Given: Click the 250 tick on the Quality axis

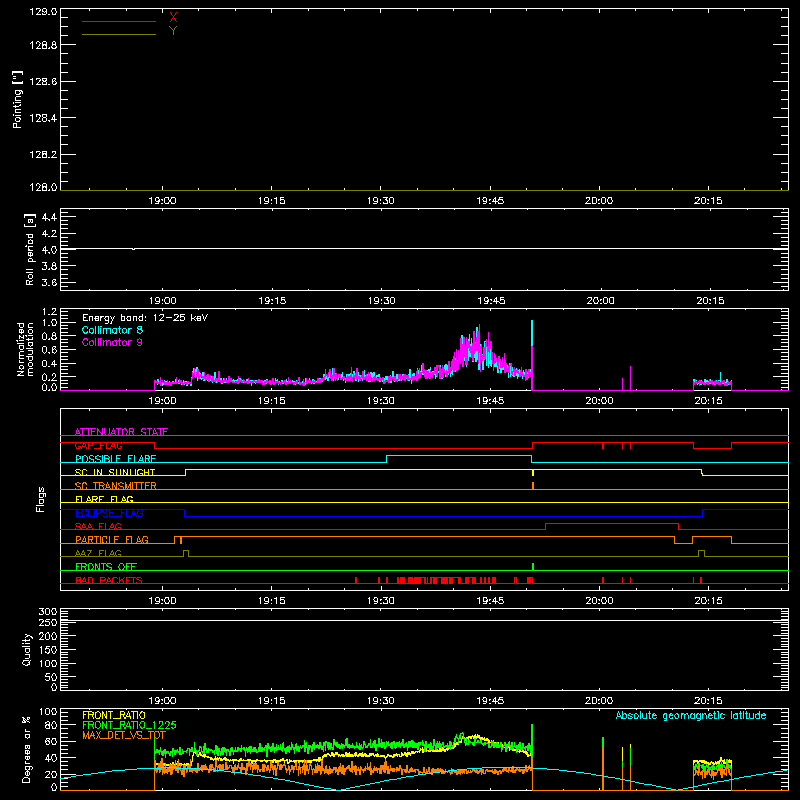Looking at the screenshot, I should (48, 622).
